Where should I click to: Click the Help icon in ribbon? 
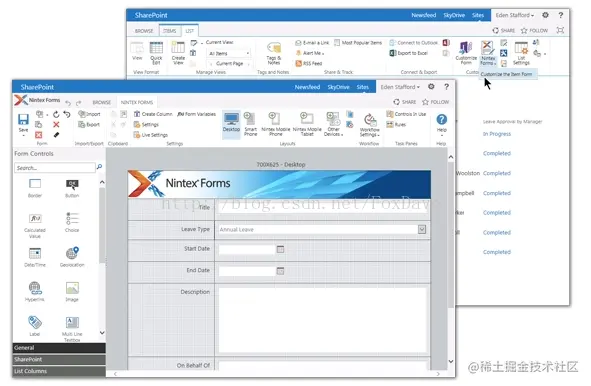click(x=441, y=124)
